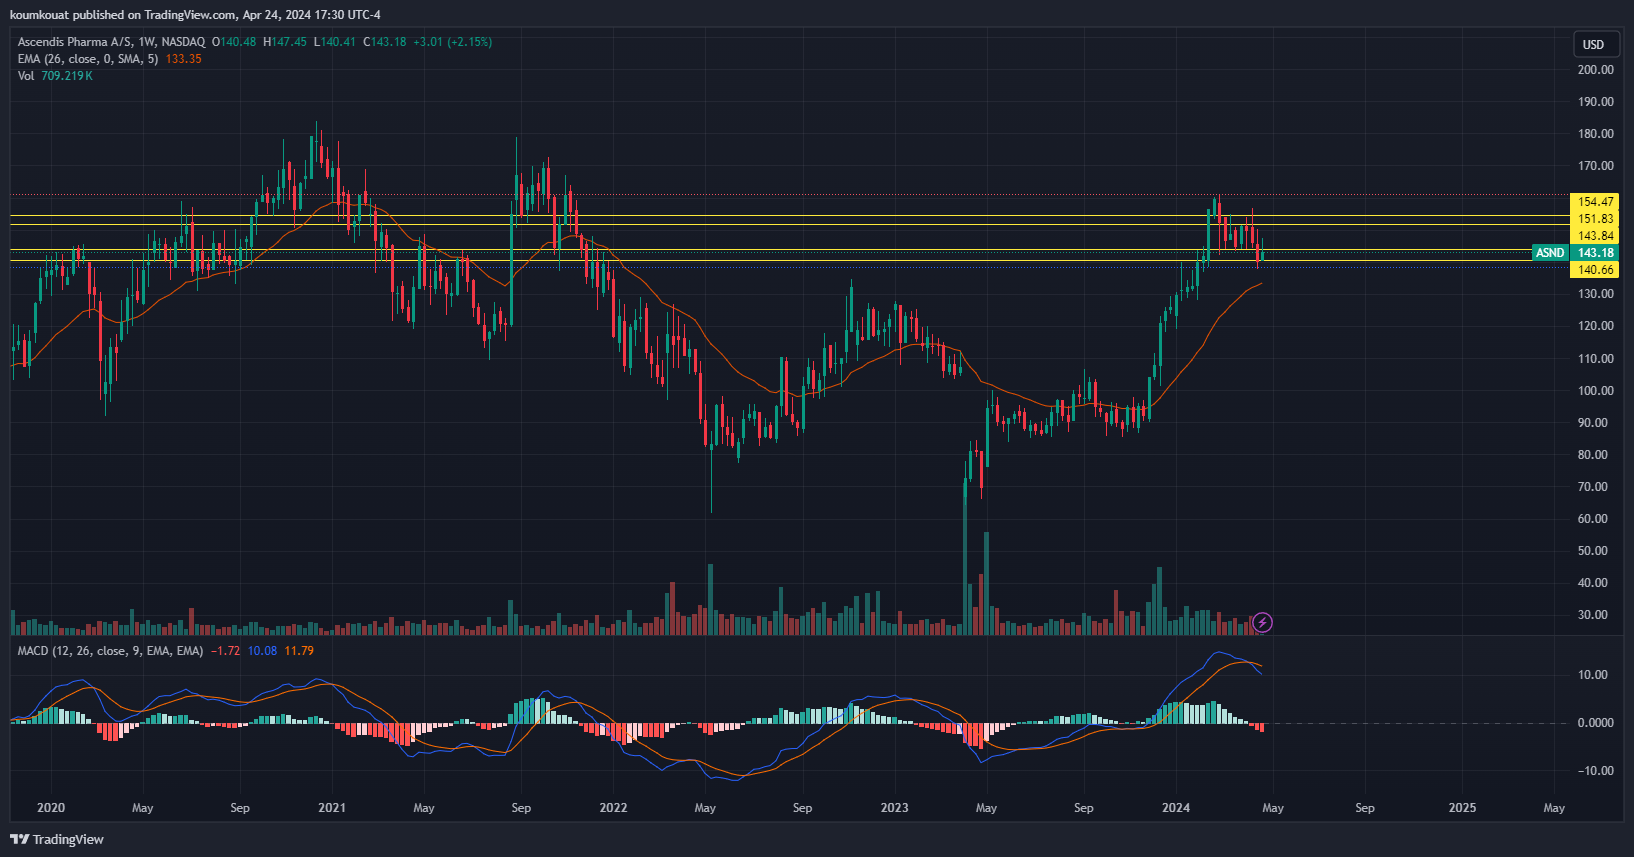The image size is (1634, 857).
Task: Click the low price L140.41
Action: tap(335, 42)
